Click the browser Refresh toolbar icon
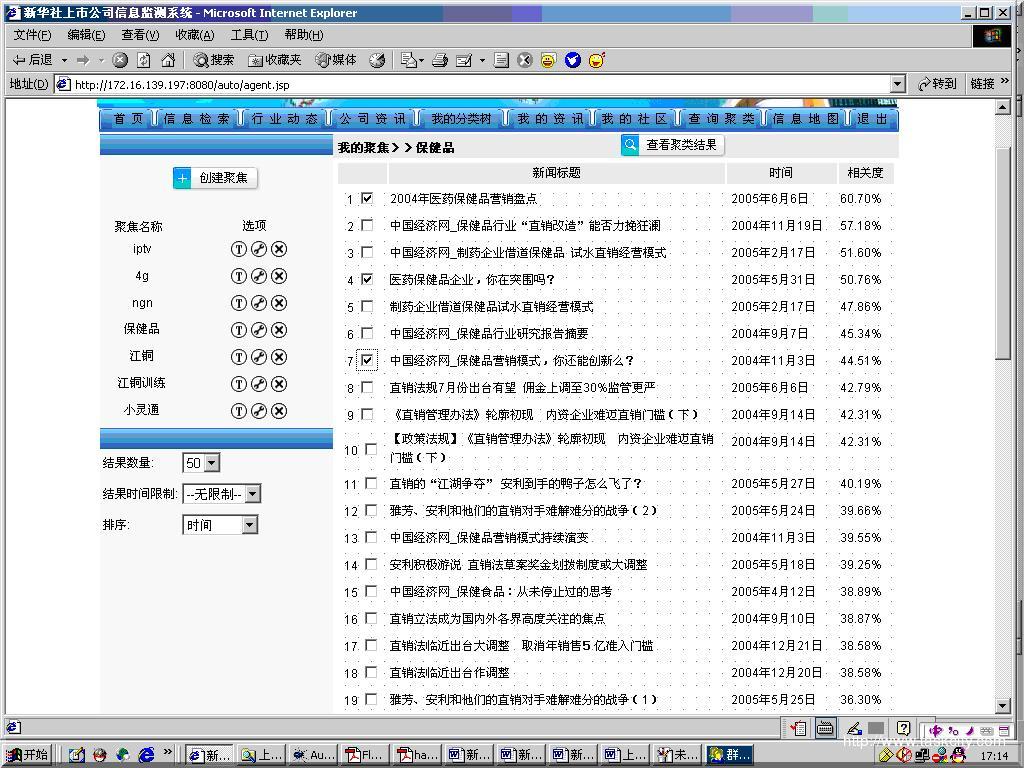1024x768 pixels. [144, 60]
